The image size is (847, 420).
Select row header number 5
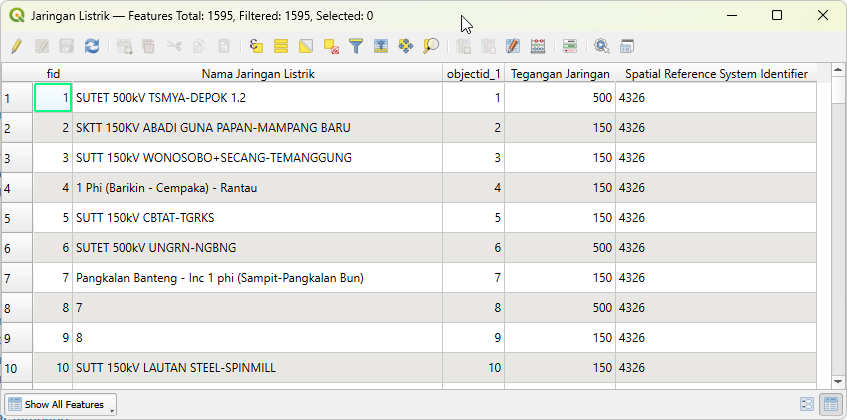[9, 218]
